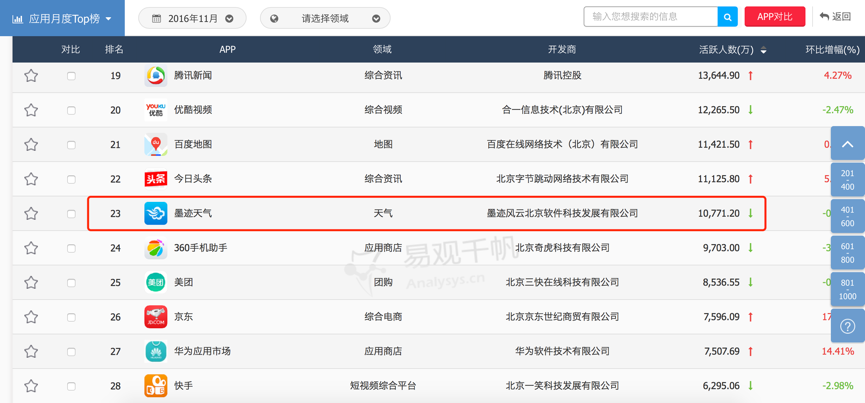Star the 华为应用市场 row as favorite
The width and height of the screenshot is (865, 403).
(x=31, y=351)
